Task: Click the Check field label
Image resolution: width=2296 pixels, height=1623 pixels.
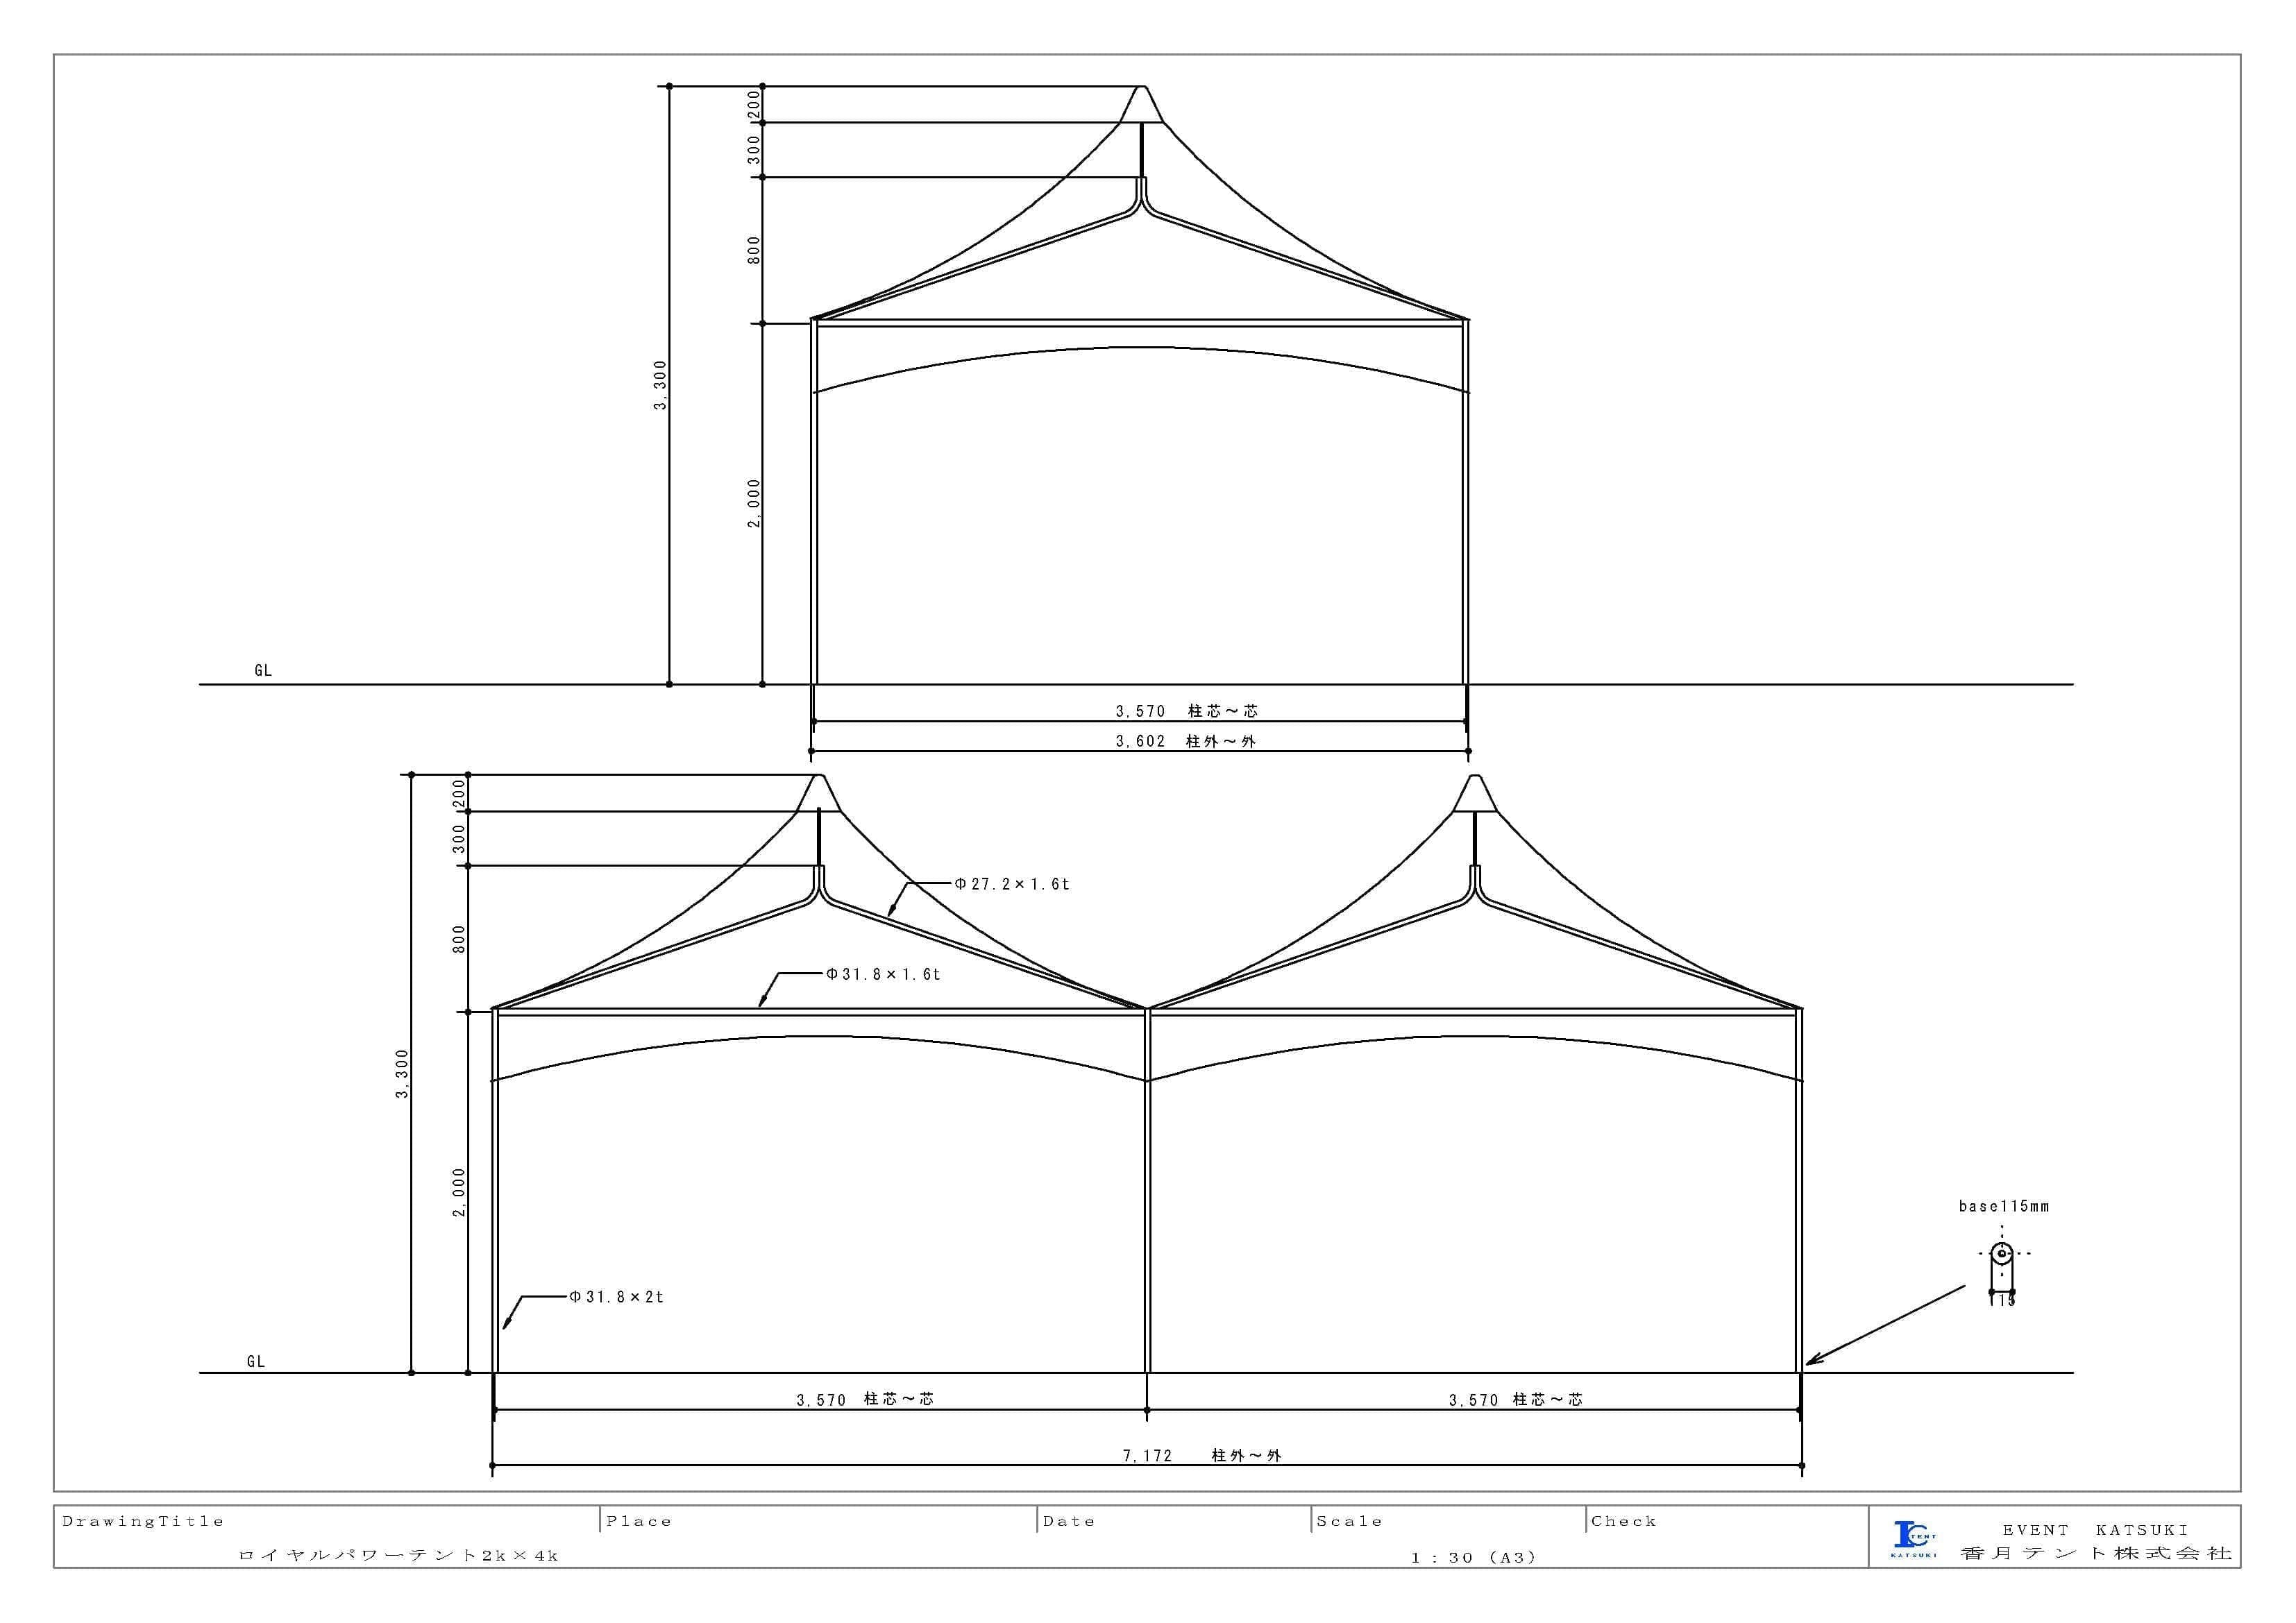Action: 1624,1521
